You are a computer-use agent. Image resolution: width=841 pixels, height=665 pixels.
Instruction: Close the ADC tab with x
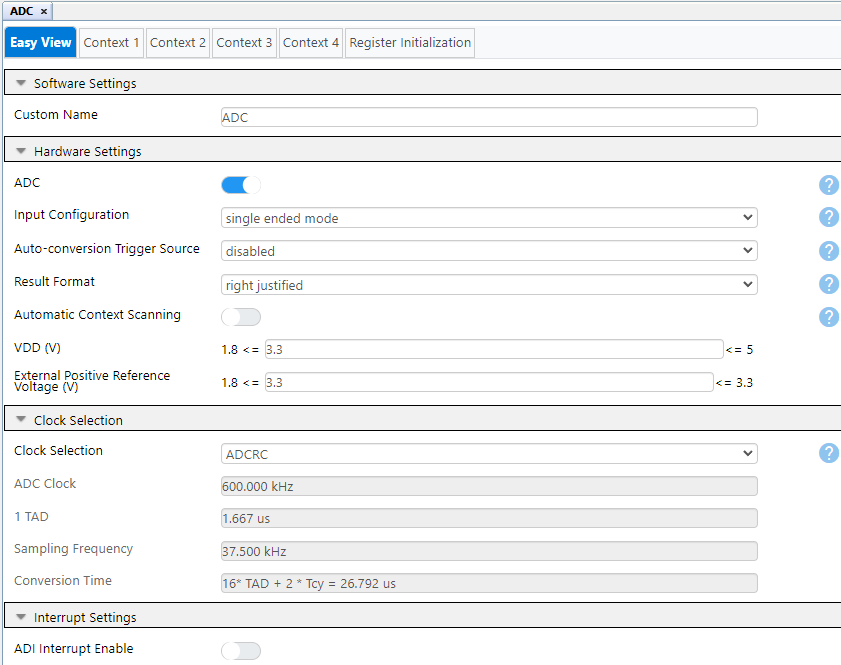[x=44, y=11]
